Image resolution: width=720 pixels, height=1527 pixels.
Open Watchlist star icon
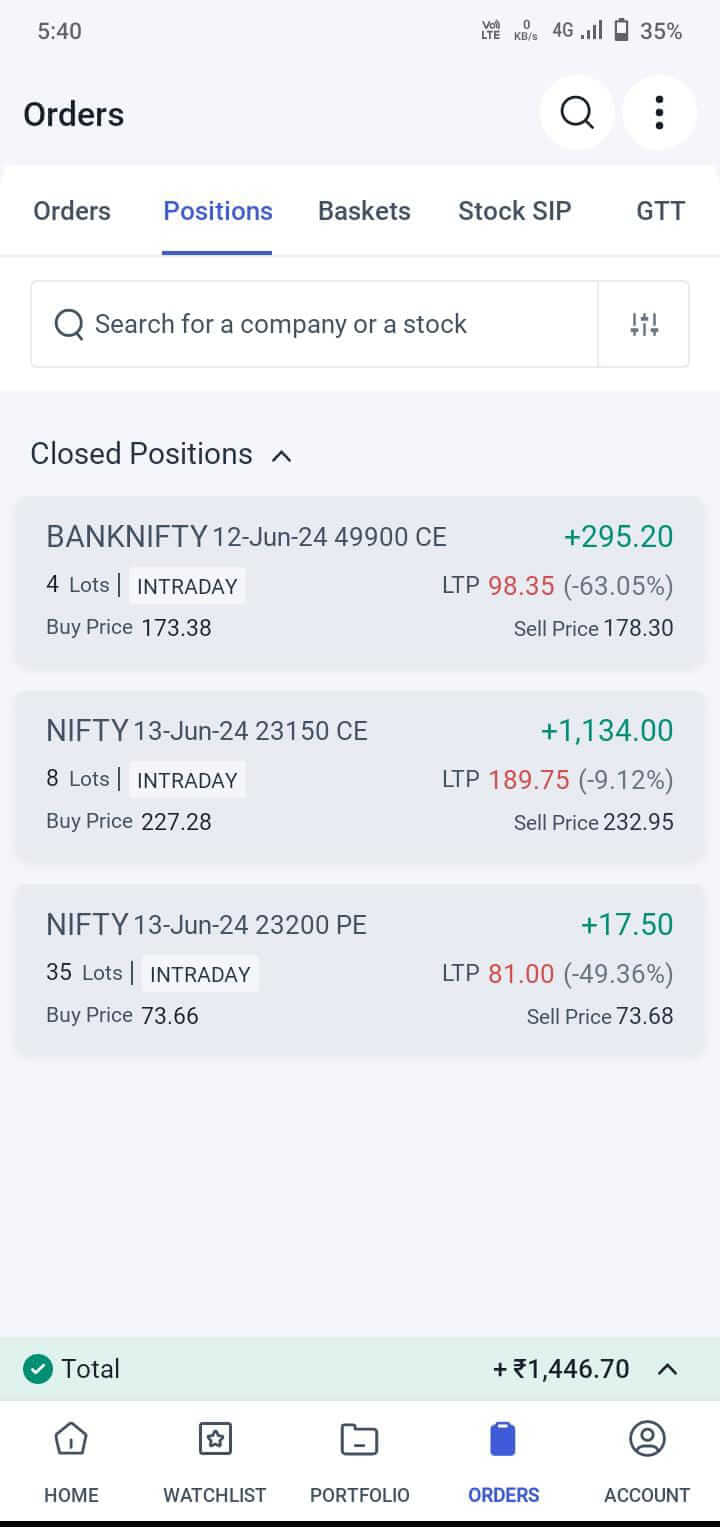[215, 1440]
